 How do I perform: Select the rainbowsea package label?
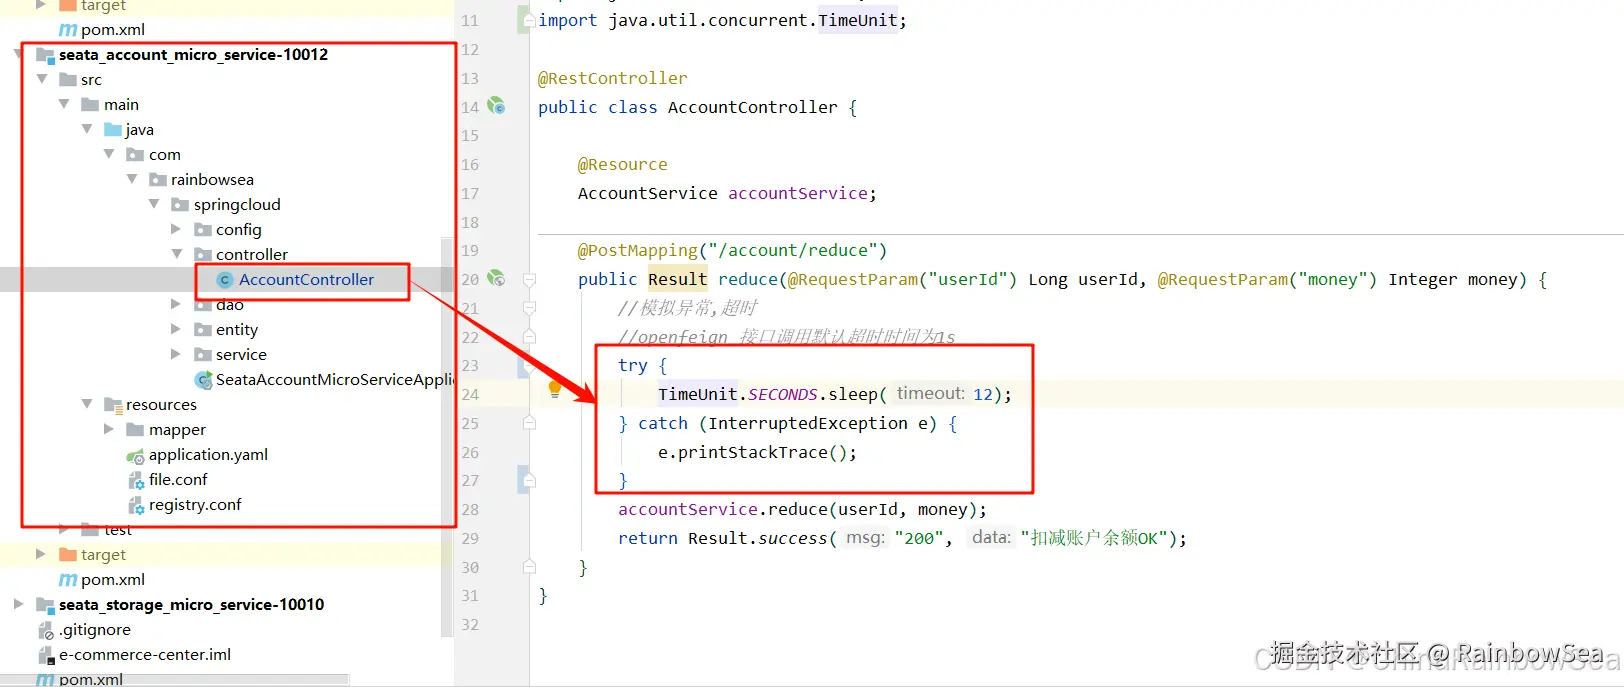(212, 180)
